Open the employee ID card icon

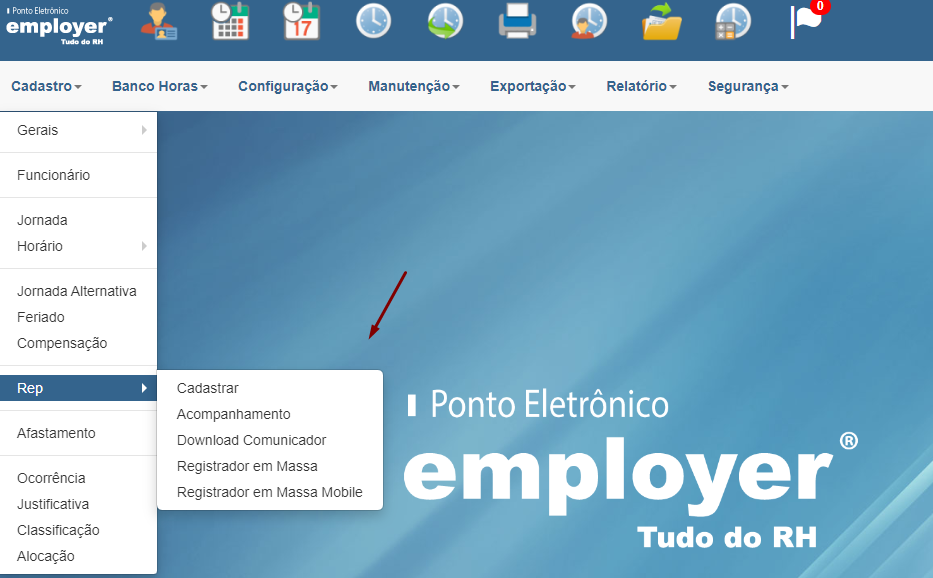coord(159,21)
